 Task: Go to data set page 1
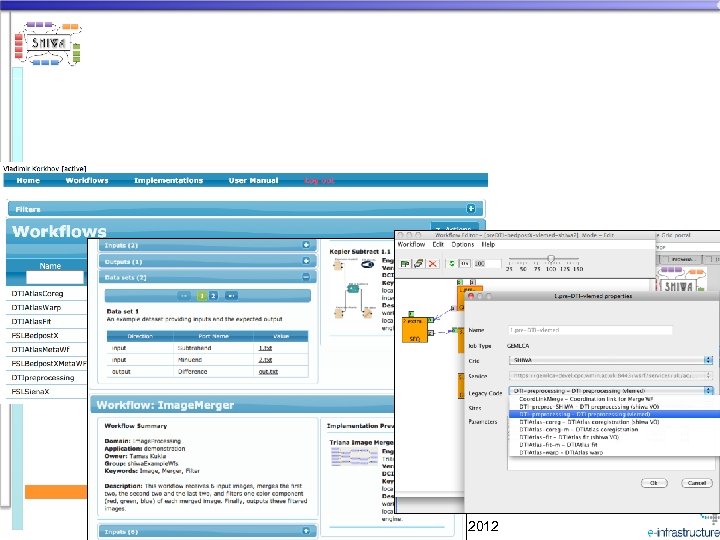coord(202,296)
